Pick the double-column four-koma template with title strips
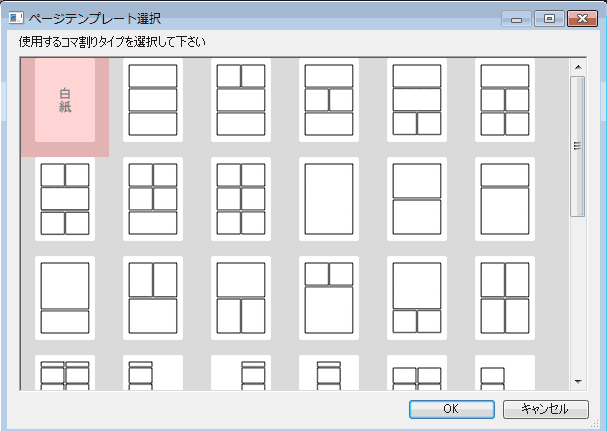Viewport: 607px width, 431px height. click(x=65, y=373)
